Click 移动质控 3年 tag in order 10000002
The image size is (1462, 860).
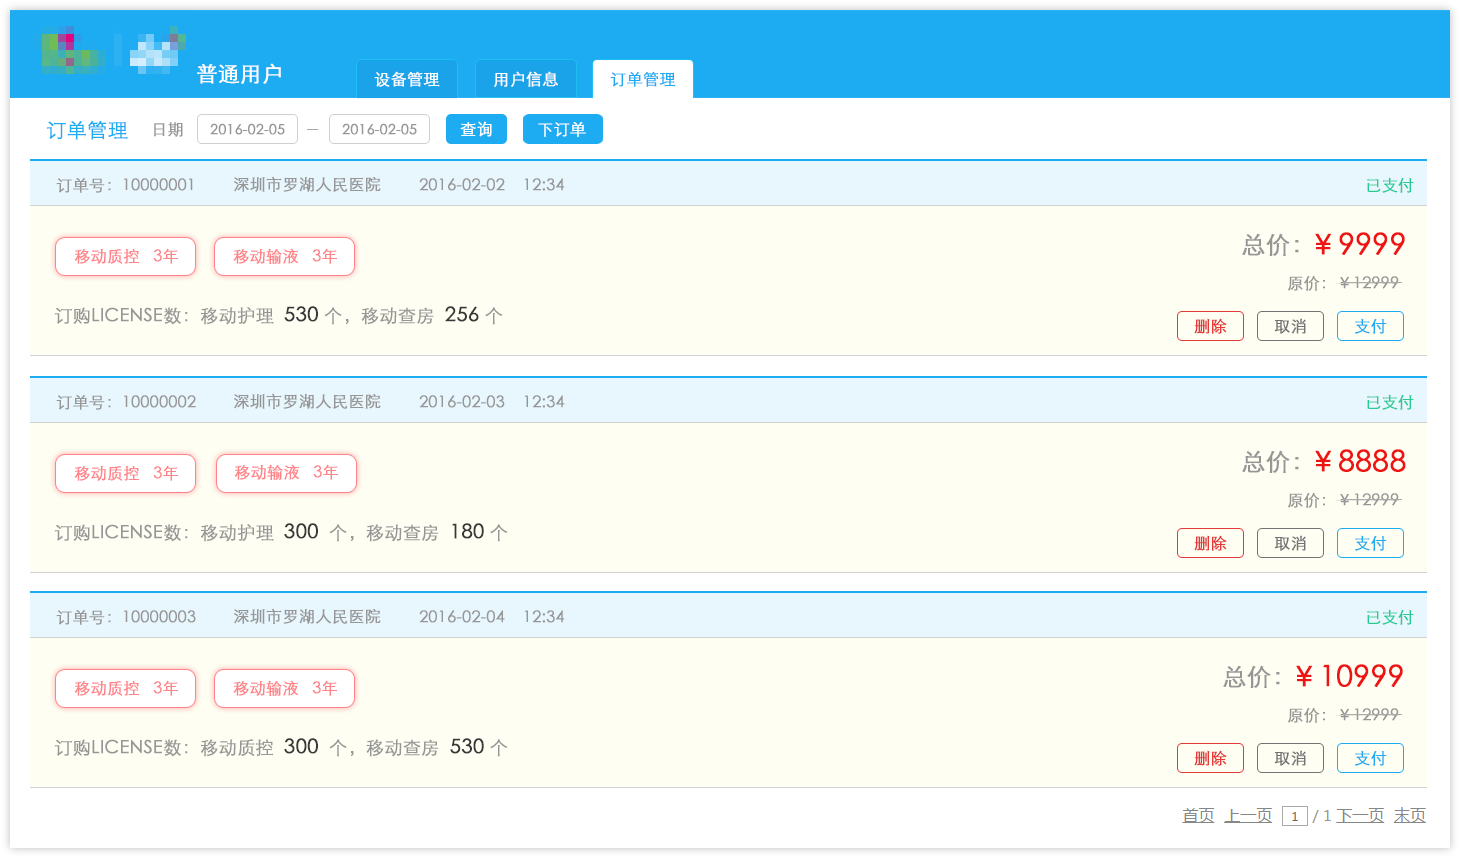pyautogui.click(x=125, y=473)
